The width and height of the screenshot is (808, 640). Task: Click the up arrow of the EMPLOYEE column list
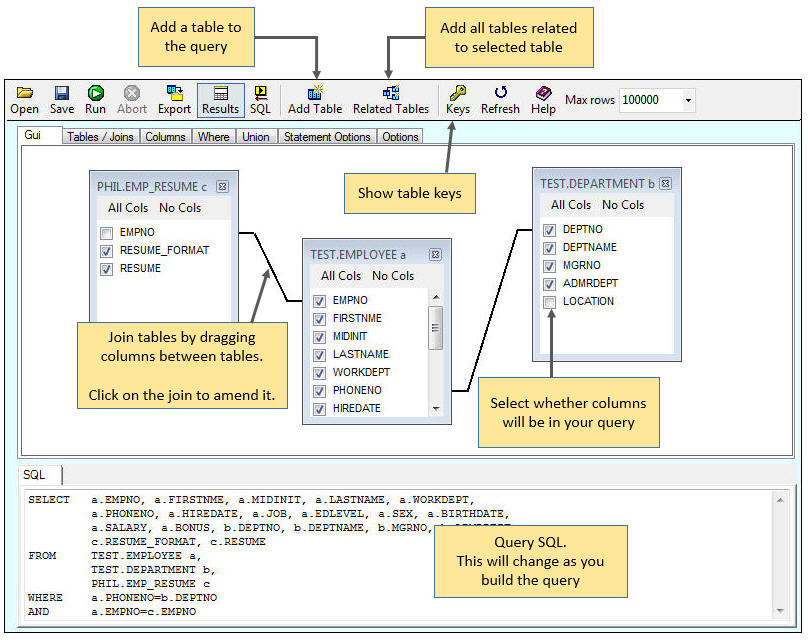[x=435, y=298]
